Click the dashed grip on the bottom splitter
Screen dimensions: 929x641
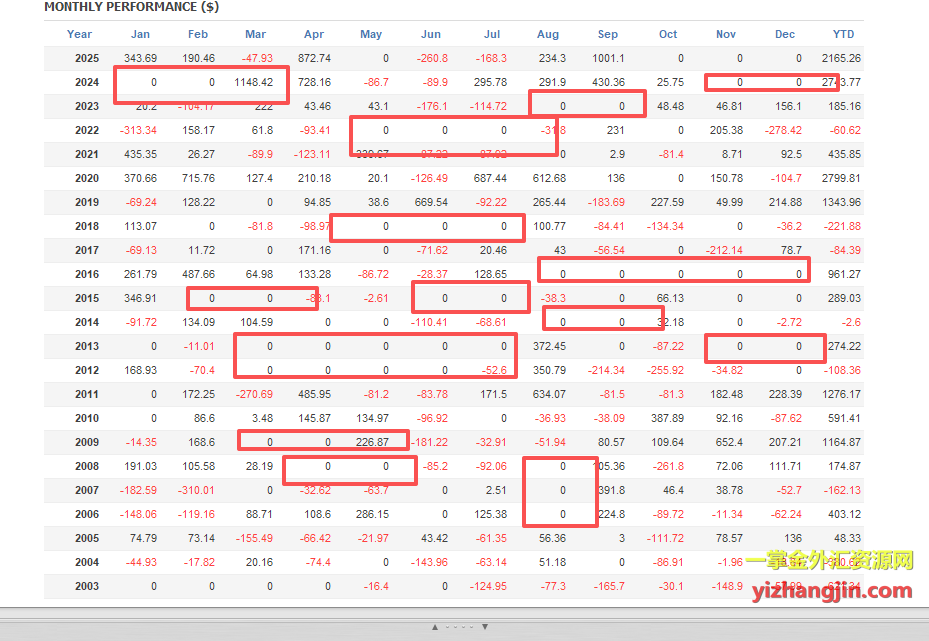[460, 627]
